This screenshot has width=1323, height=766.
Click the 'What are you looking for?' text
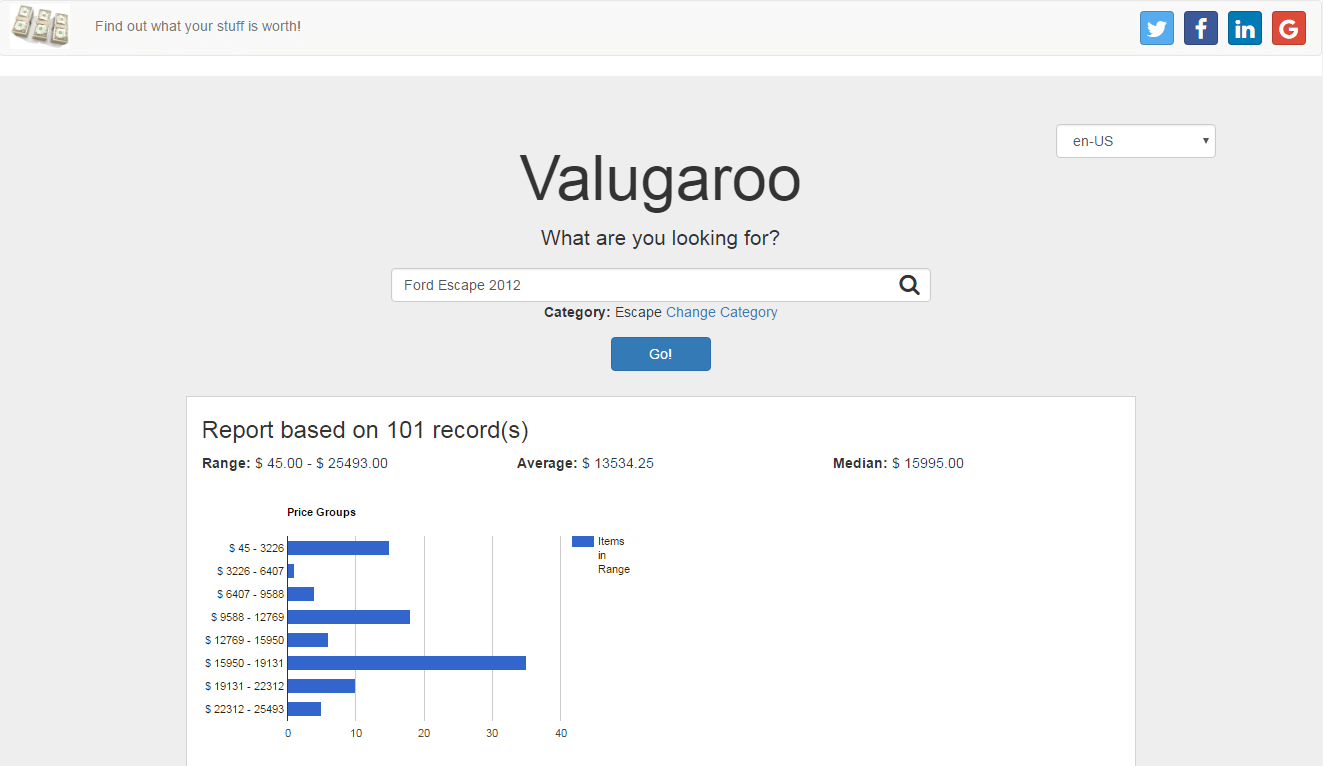click(660, 238)
